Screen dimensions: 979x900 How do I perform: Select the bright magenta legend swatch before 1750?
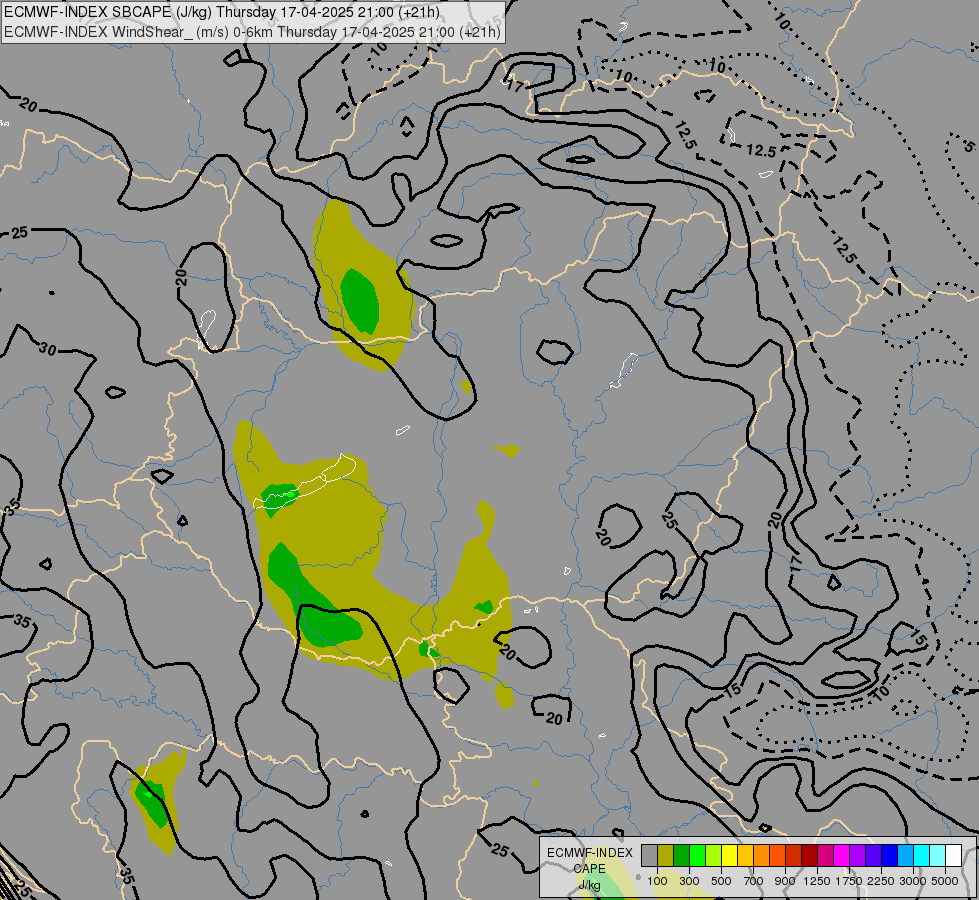click(842, 856)
